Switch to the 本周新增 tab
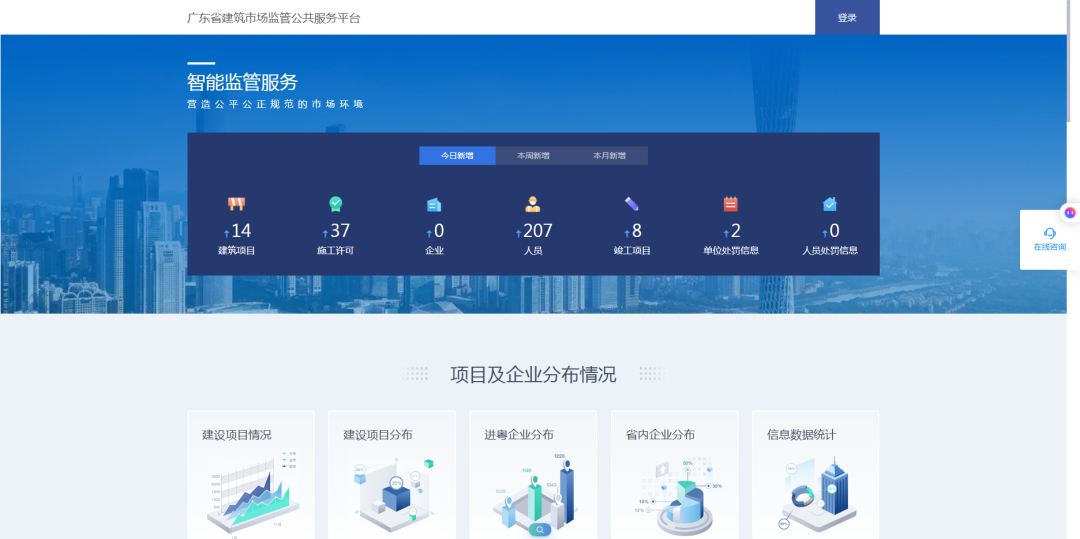This screenshot has width=1080, height=539. (533, 156)
